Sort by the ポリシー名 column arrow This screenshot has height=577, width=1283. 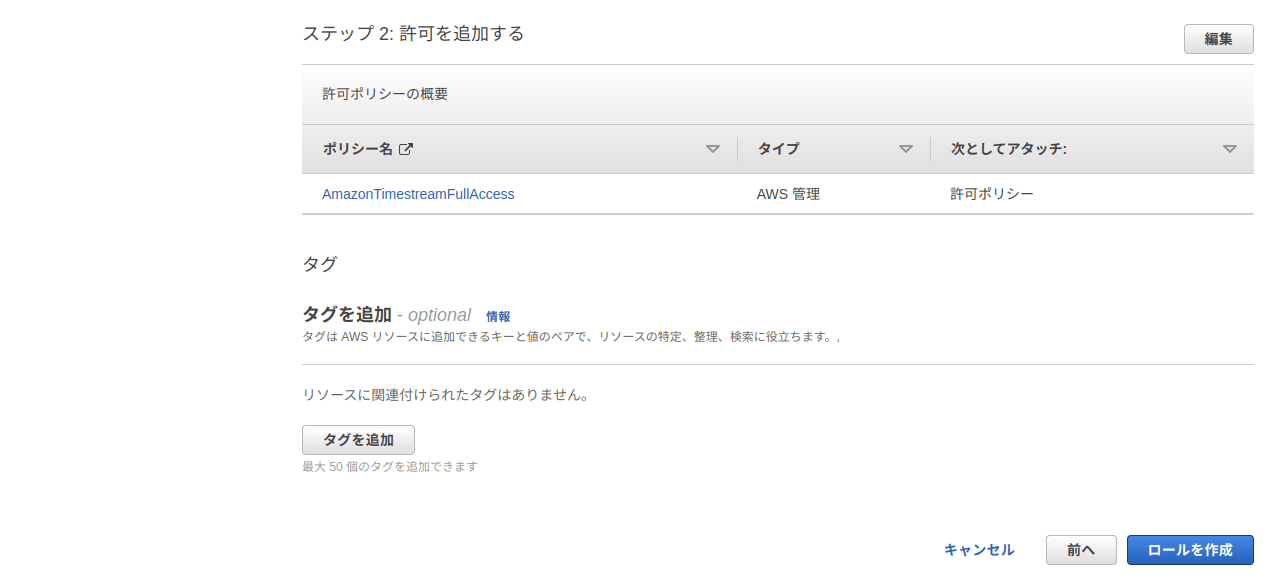click(712, 149)
